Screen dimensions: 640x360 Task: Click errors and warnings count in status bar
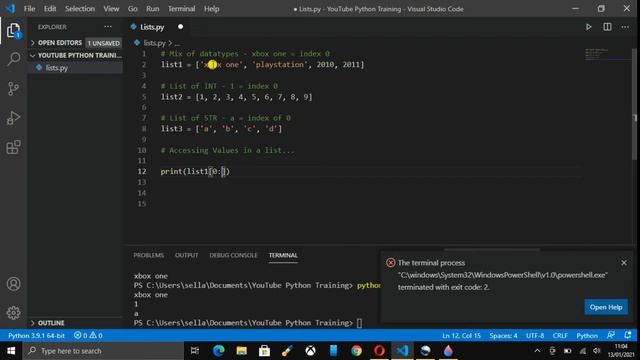click(88, 336)
